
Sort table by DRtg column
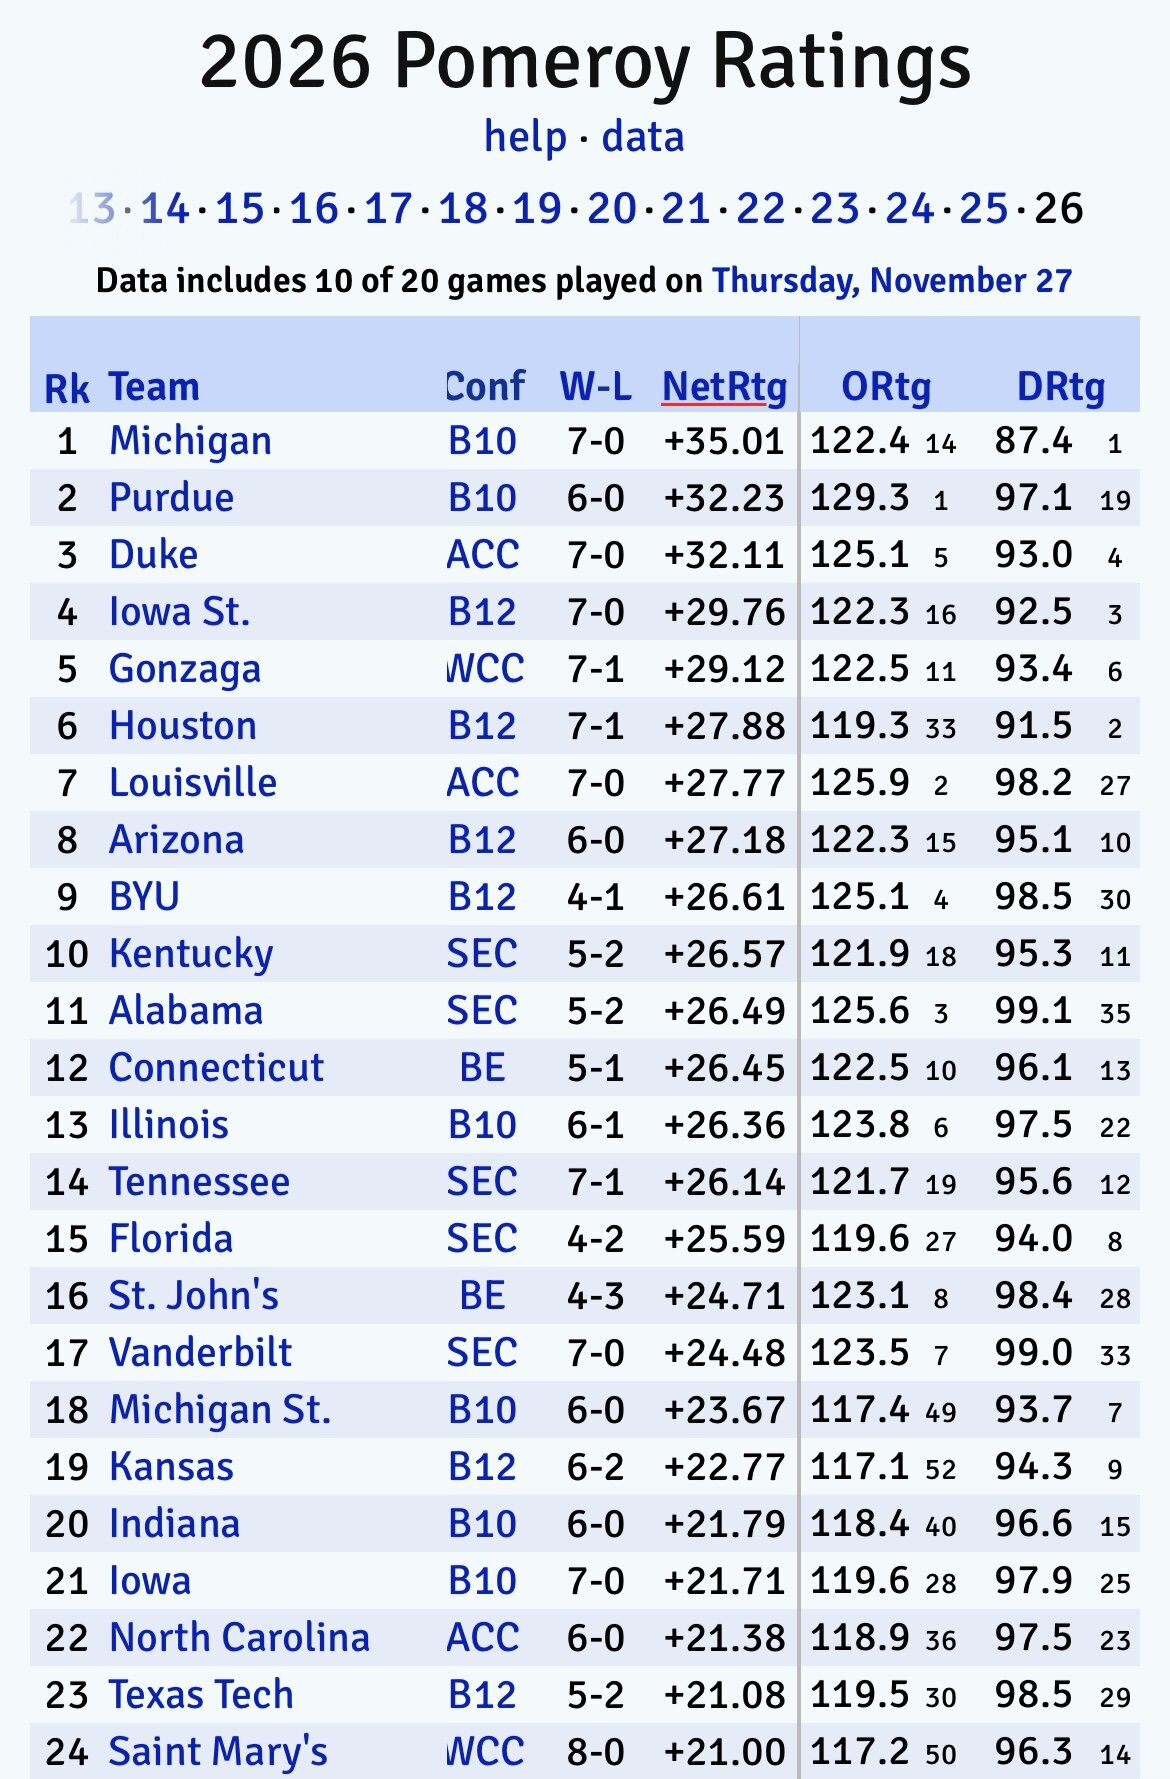click(1060, 387)
